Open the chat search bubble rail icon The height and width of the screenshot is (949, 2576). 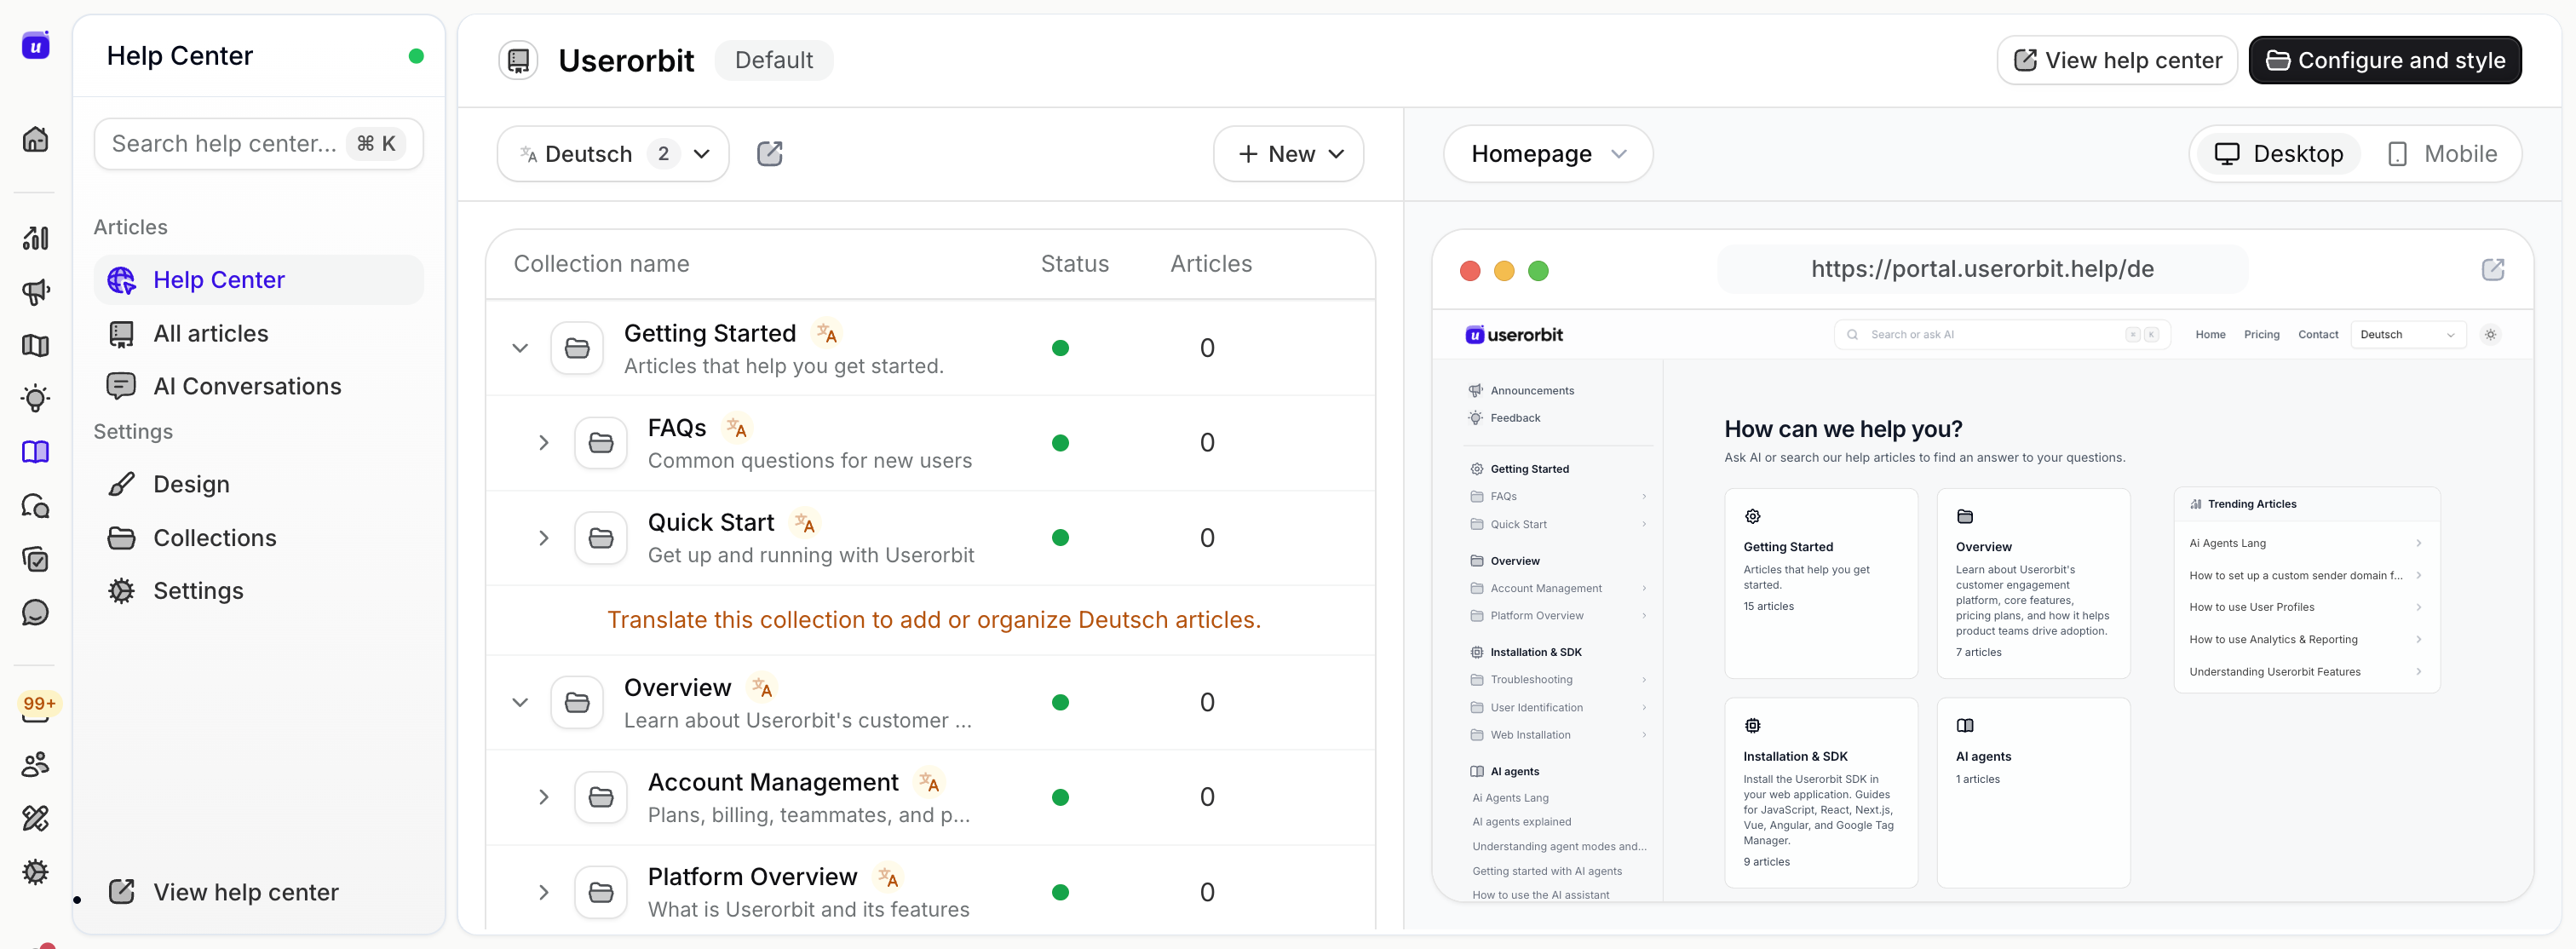[36, 506]
